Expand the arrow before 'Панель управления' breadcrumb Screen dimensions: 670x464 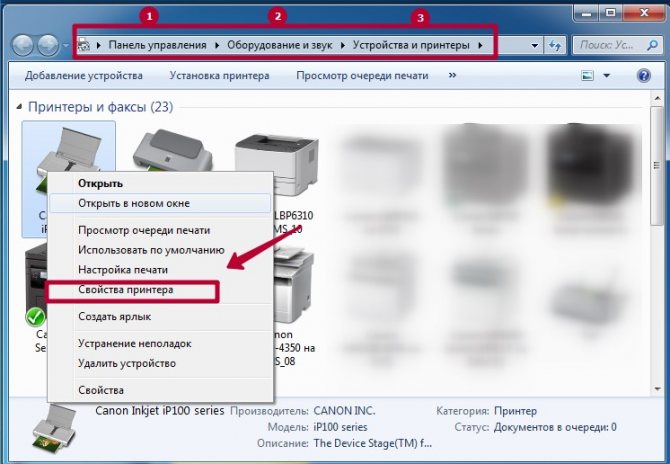click(x=99, y=45)
